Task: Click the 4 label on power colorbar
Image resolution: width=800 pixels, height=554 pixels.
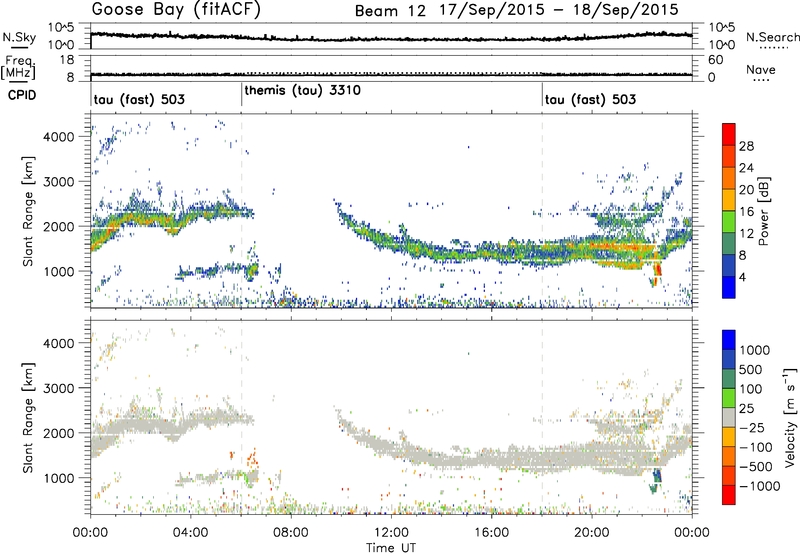Action: pyautogui.click(x=742, y=278)
